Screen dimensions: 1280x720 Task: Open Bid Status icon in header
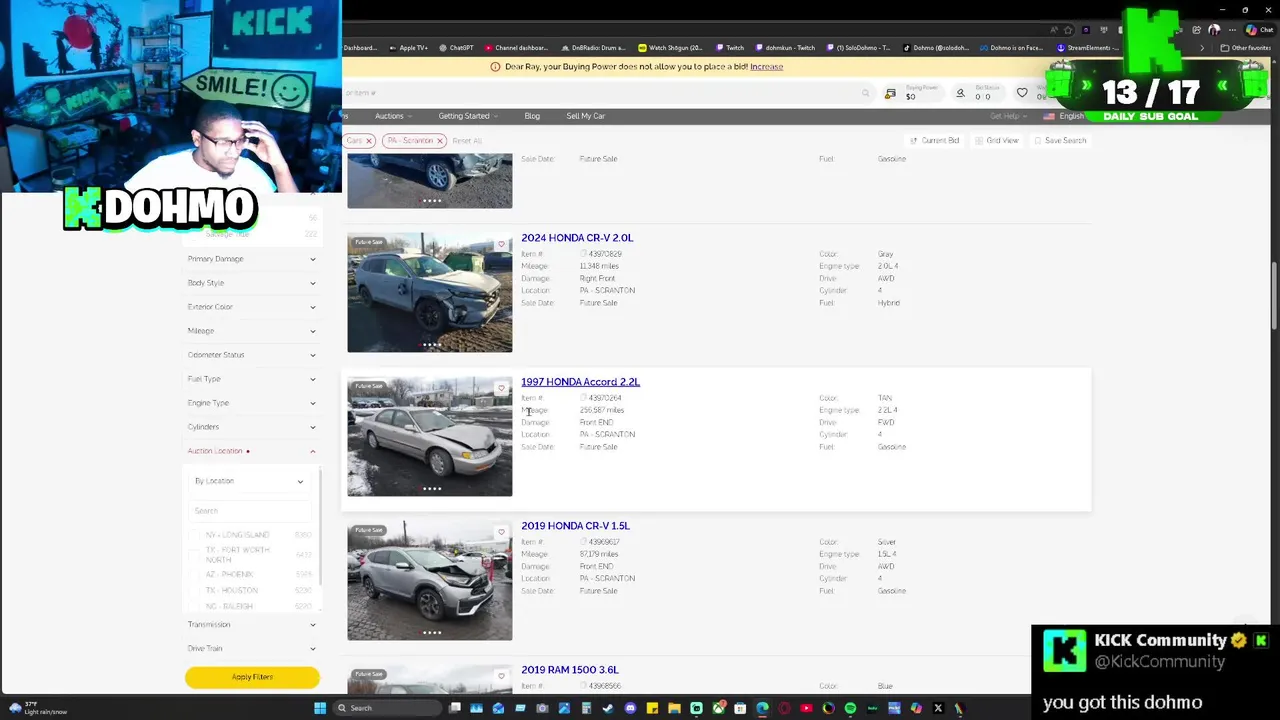(960, 93)
